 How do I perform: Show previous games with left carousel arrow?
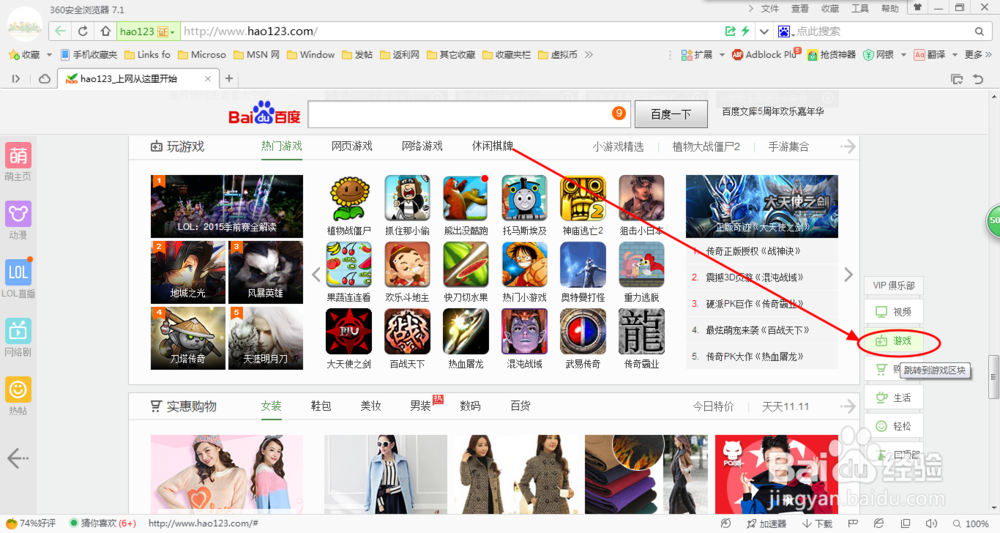coord(316,275)
